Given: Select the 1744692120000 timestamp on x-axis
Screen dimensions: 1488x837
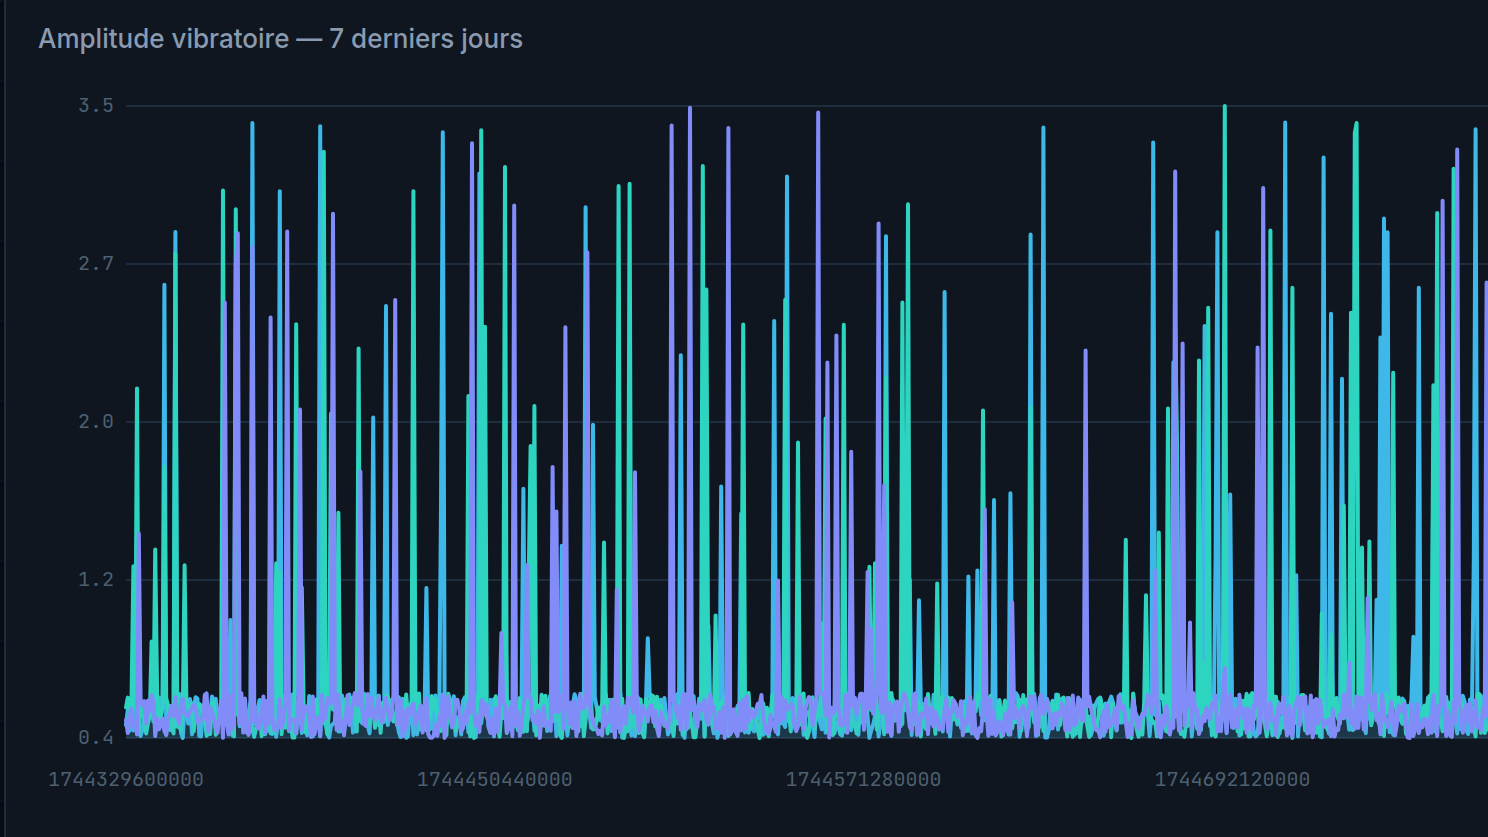Looking at the screenshot, I should [1232, 780].
